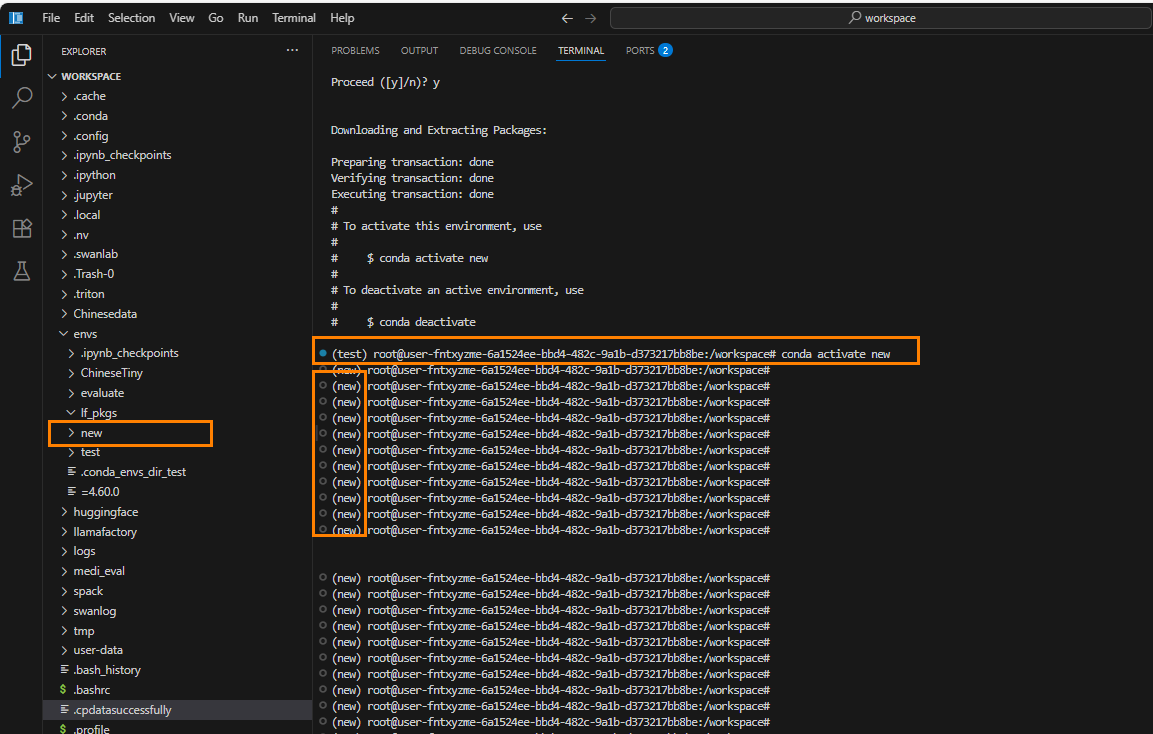
Task: Click the workspace search command box
Action: (881, 18)
